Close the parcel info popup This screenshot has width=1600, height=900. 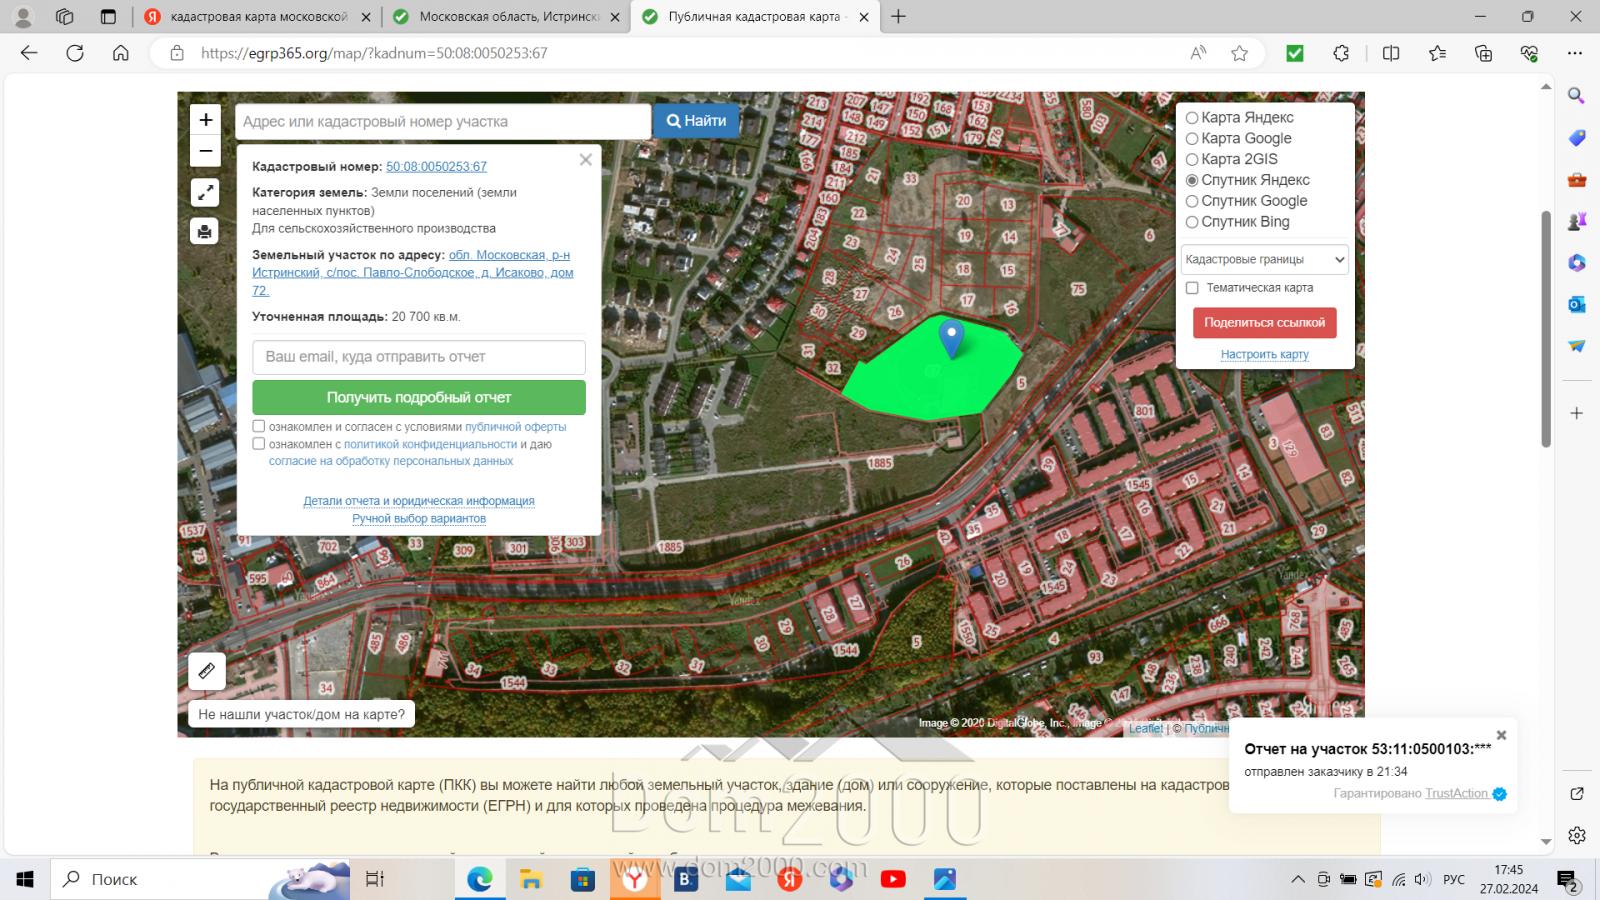point(586,160)
